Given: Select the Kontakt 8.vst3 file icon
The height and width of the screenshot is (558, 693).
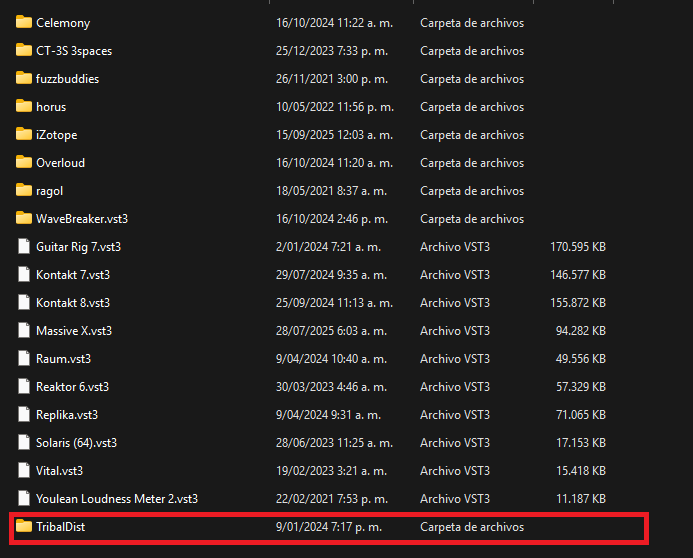Looking at the screenshot, I should [24, 302].
